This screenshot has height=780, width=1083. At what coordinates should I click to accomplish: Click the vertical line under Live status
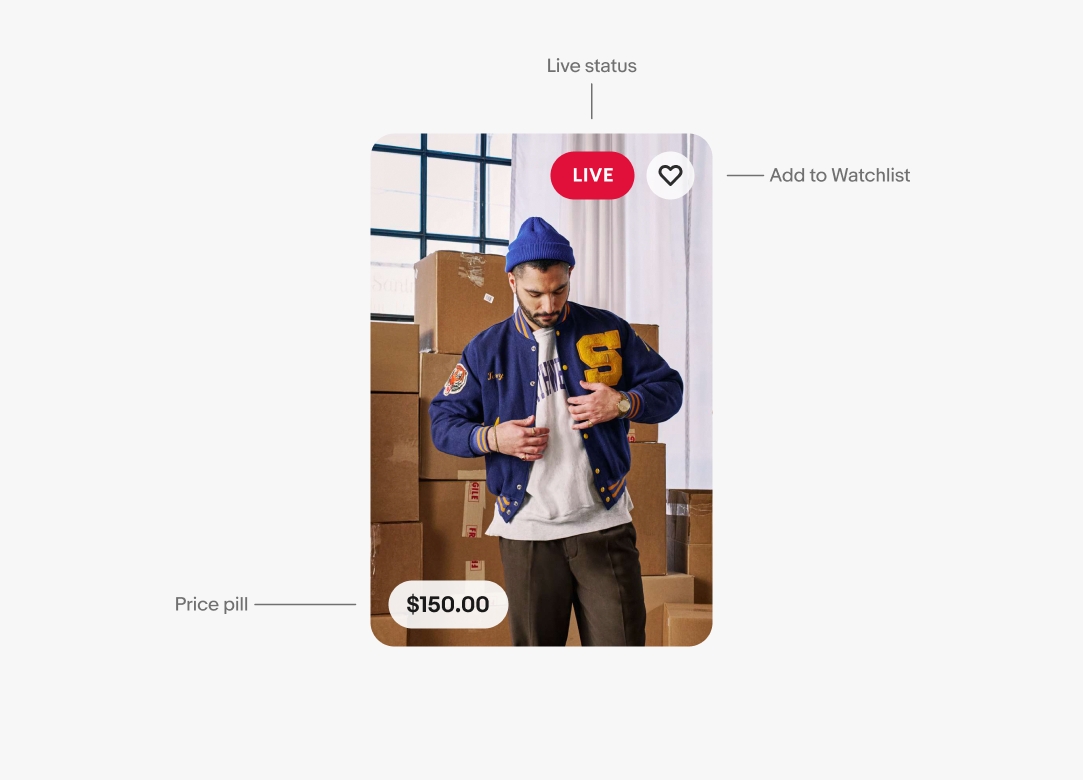592,101
